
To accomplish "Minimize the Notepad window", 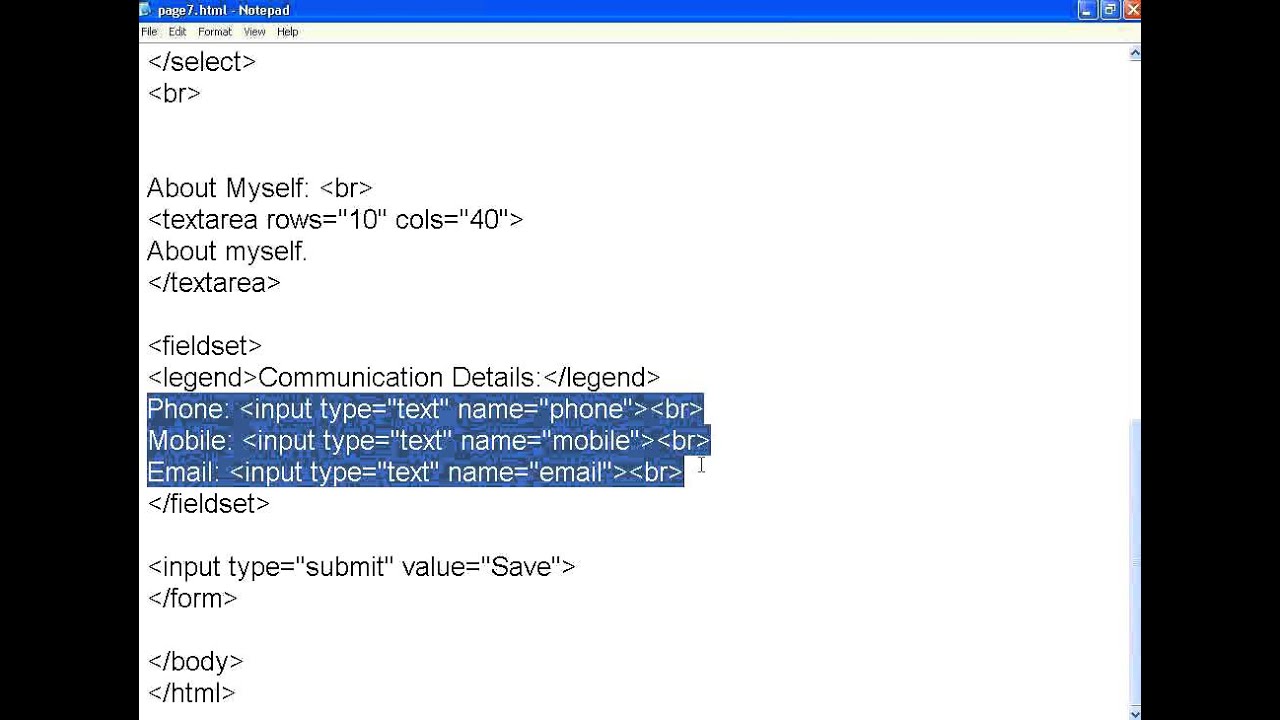I will pyautogui.click(x=1088, y=10).
